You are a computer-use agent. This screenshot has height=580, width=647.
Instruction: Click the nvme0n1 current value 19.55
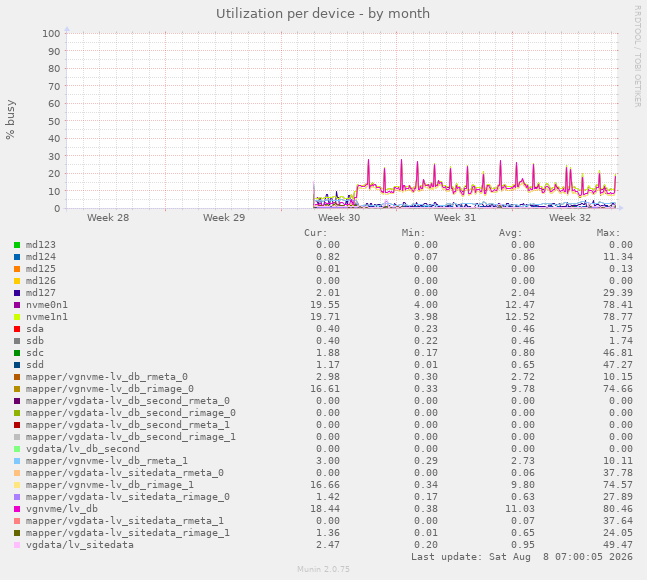pos(325,305)
